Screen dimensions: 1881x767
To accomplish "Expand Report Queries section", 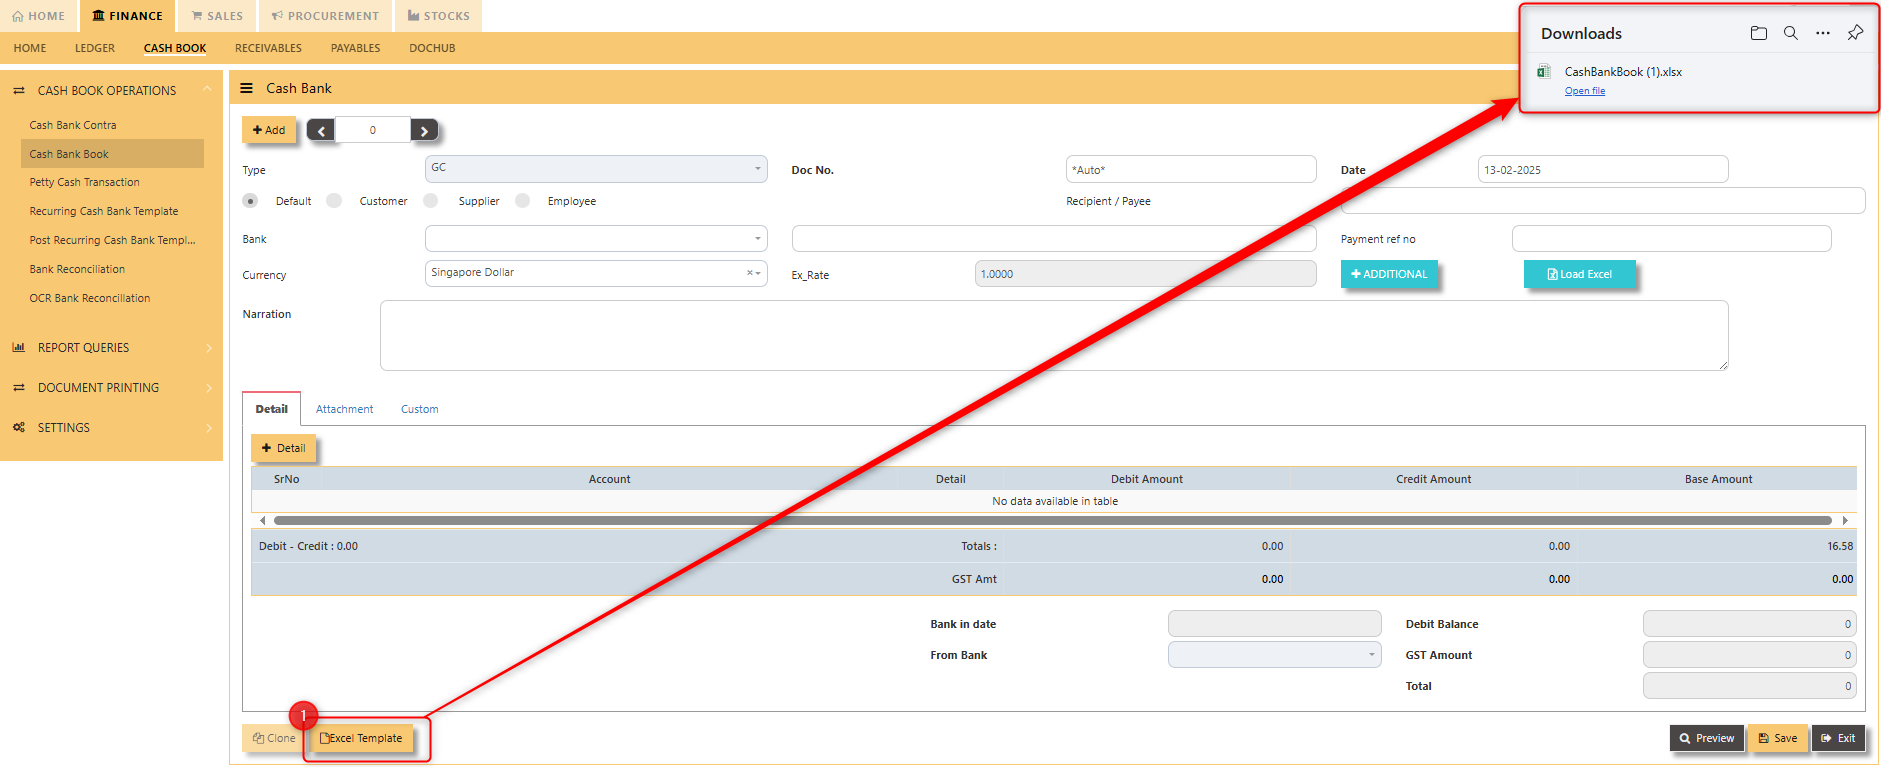I will point(208,348).
